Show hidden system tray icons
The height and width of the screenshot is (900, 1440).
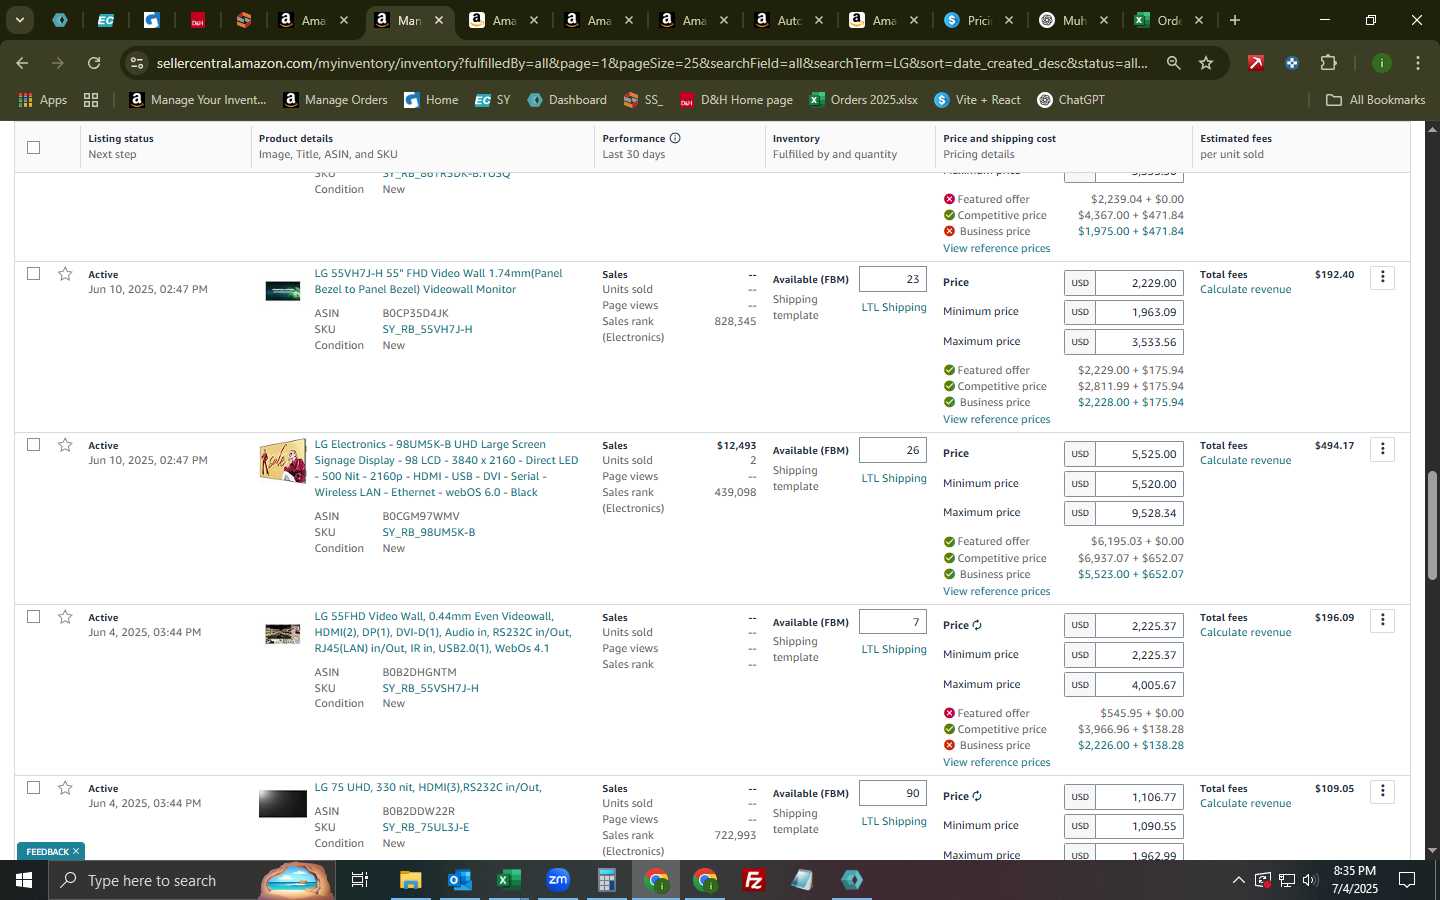[x=1238, y=880]
